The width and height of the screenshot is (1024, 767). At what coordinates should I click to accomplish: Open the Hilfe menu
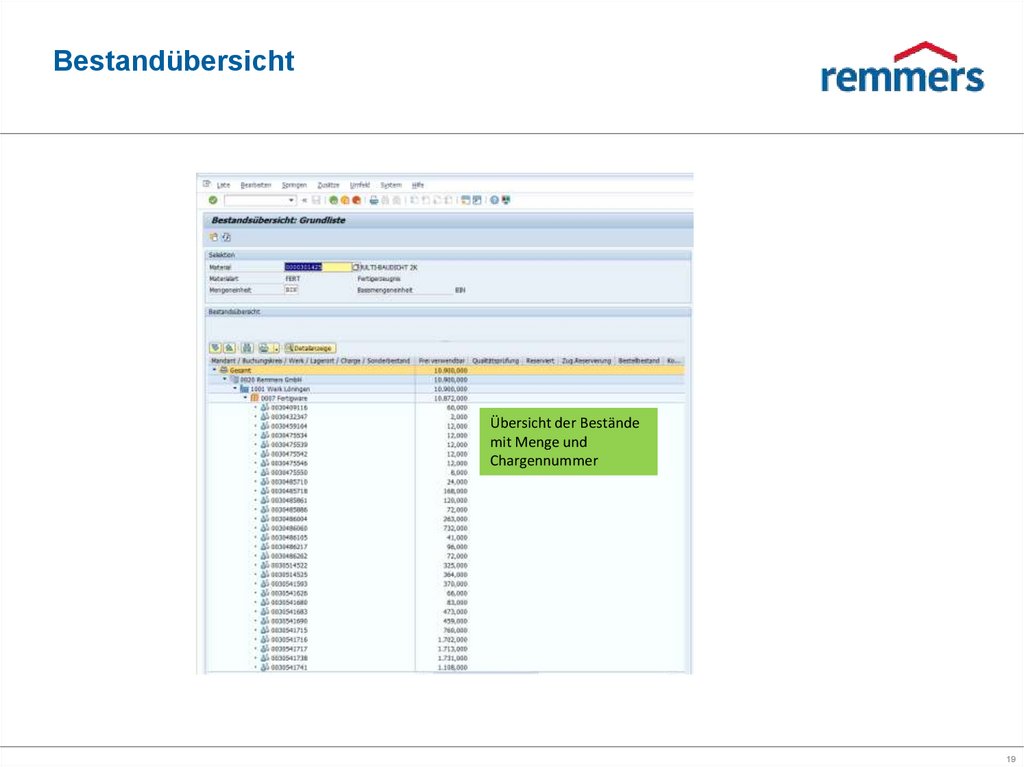tap(418, 185)
